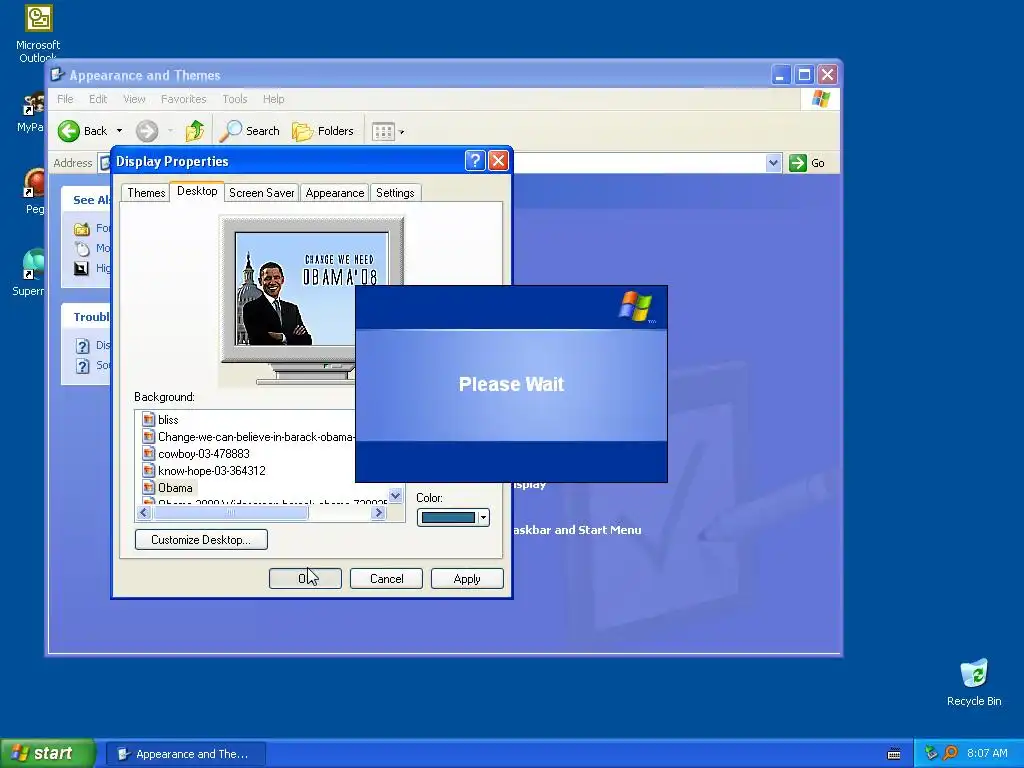
Task: Select know-hope-03-364312 background
Action: click(212, 471)
